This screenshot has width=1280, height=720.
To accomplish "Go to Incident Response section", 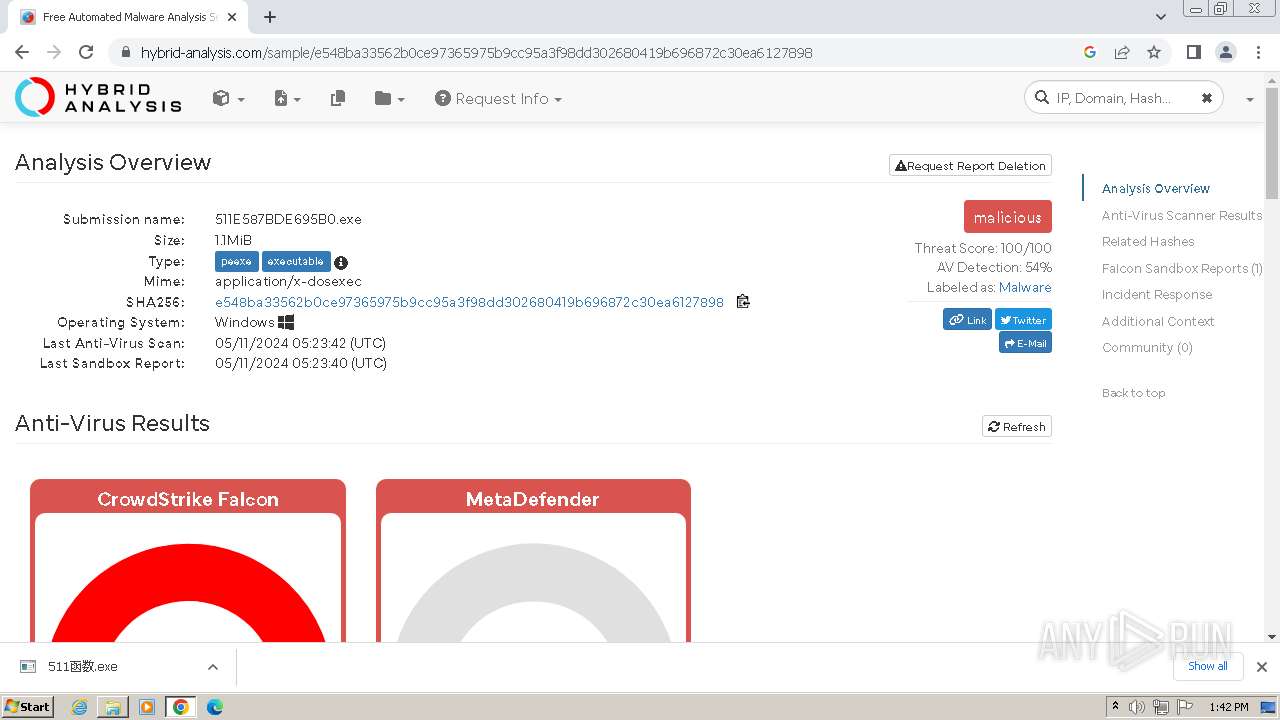I will pyautogui.click(x=1157, y=294).
